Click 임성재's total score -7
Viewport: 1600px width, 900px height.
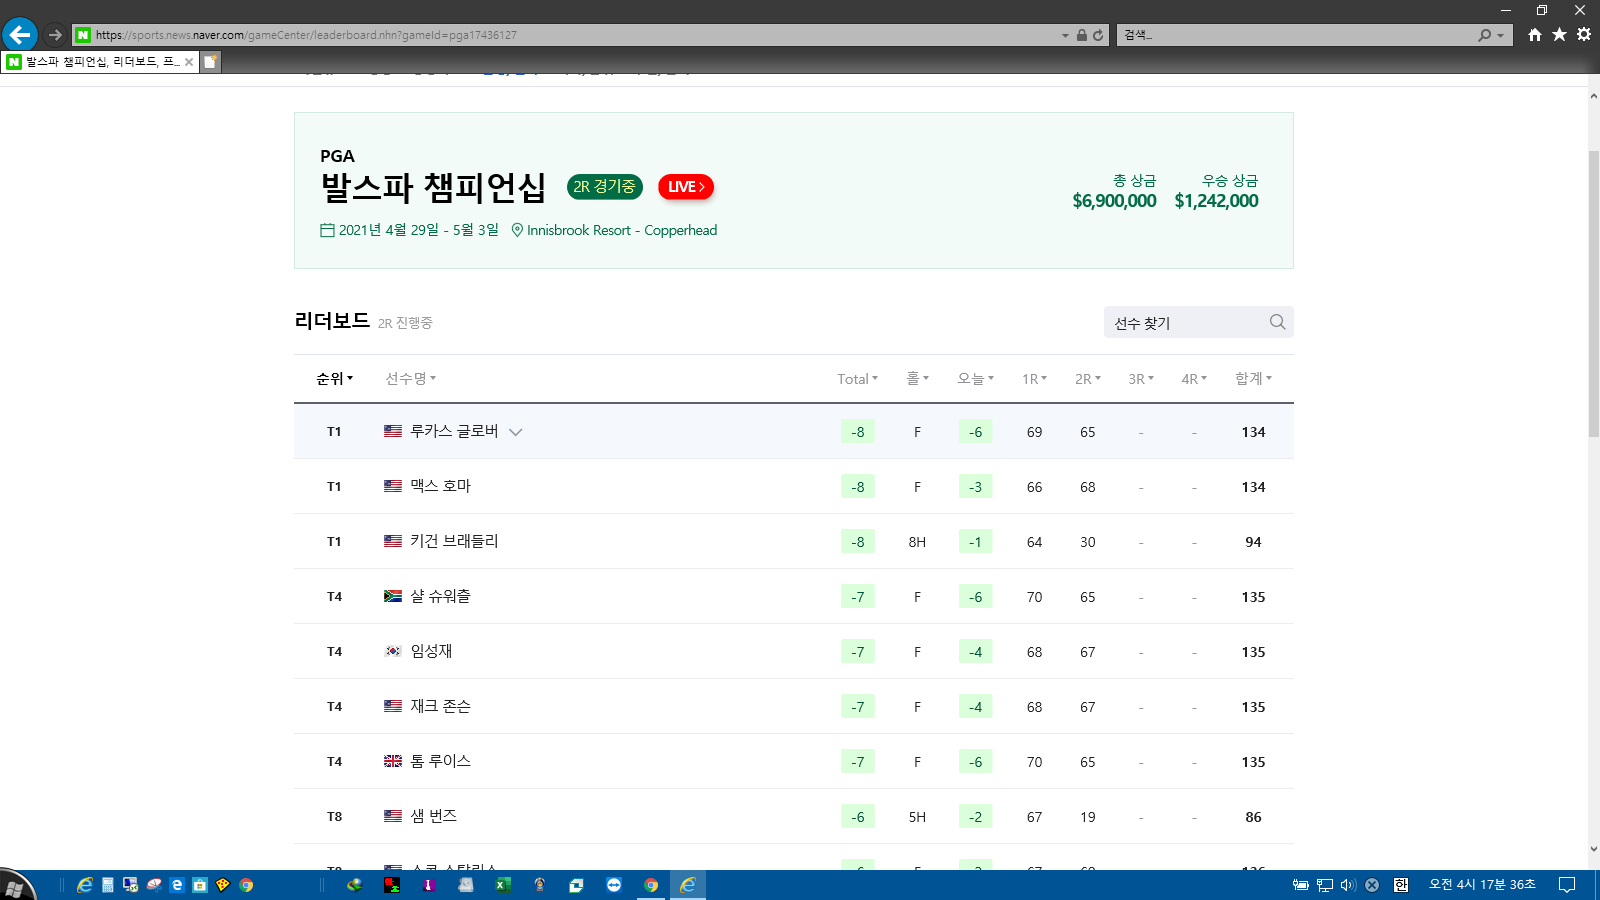(858, 652)
